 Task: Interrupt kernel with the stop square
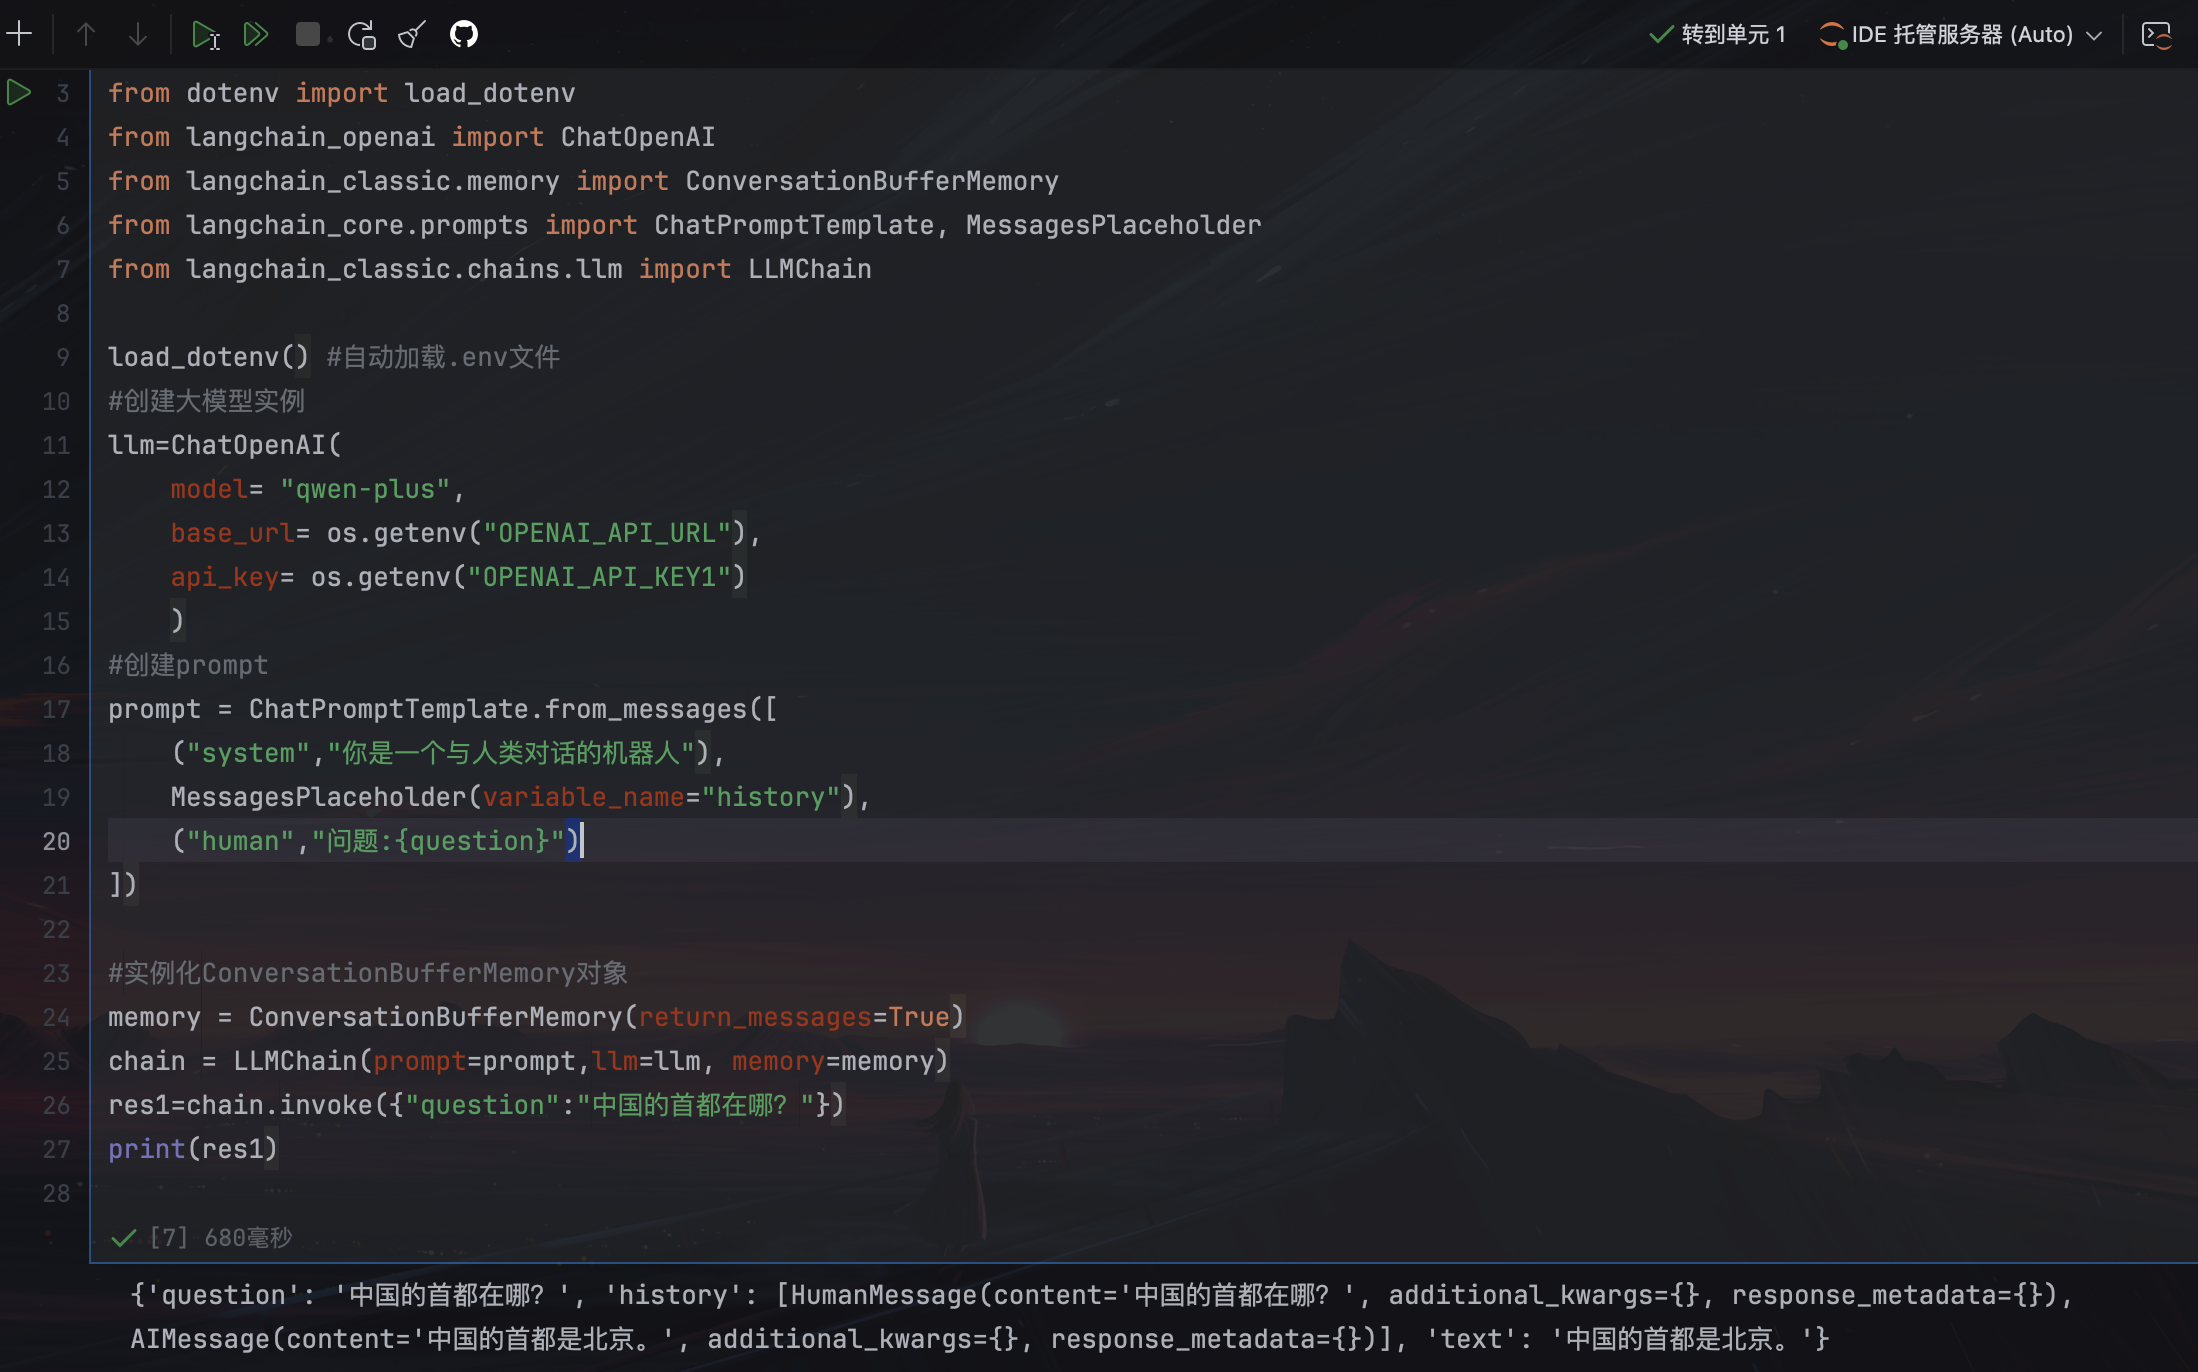click(x=307, y=35)
